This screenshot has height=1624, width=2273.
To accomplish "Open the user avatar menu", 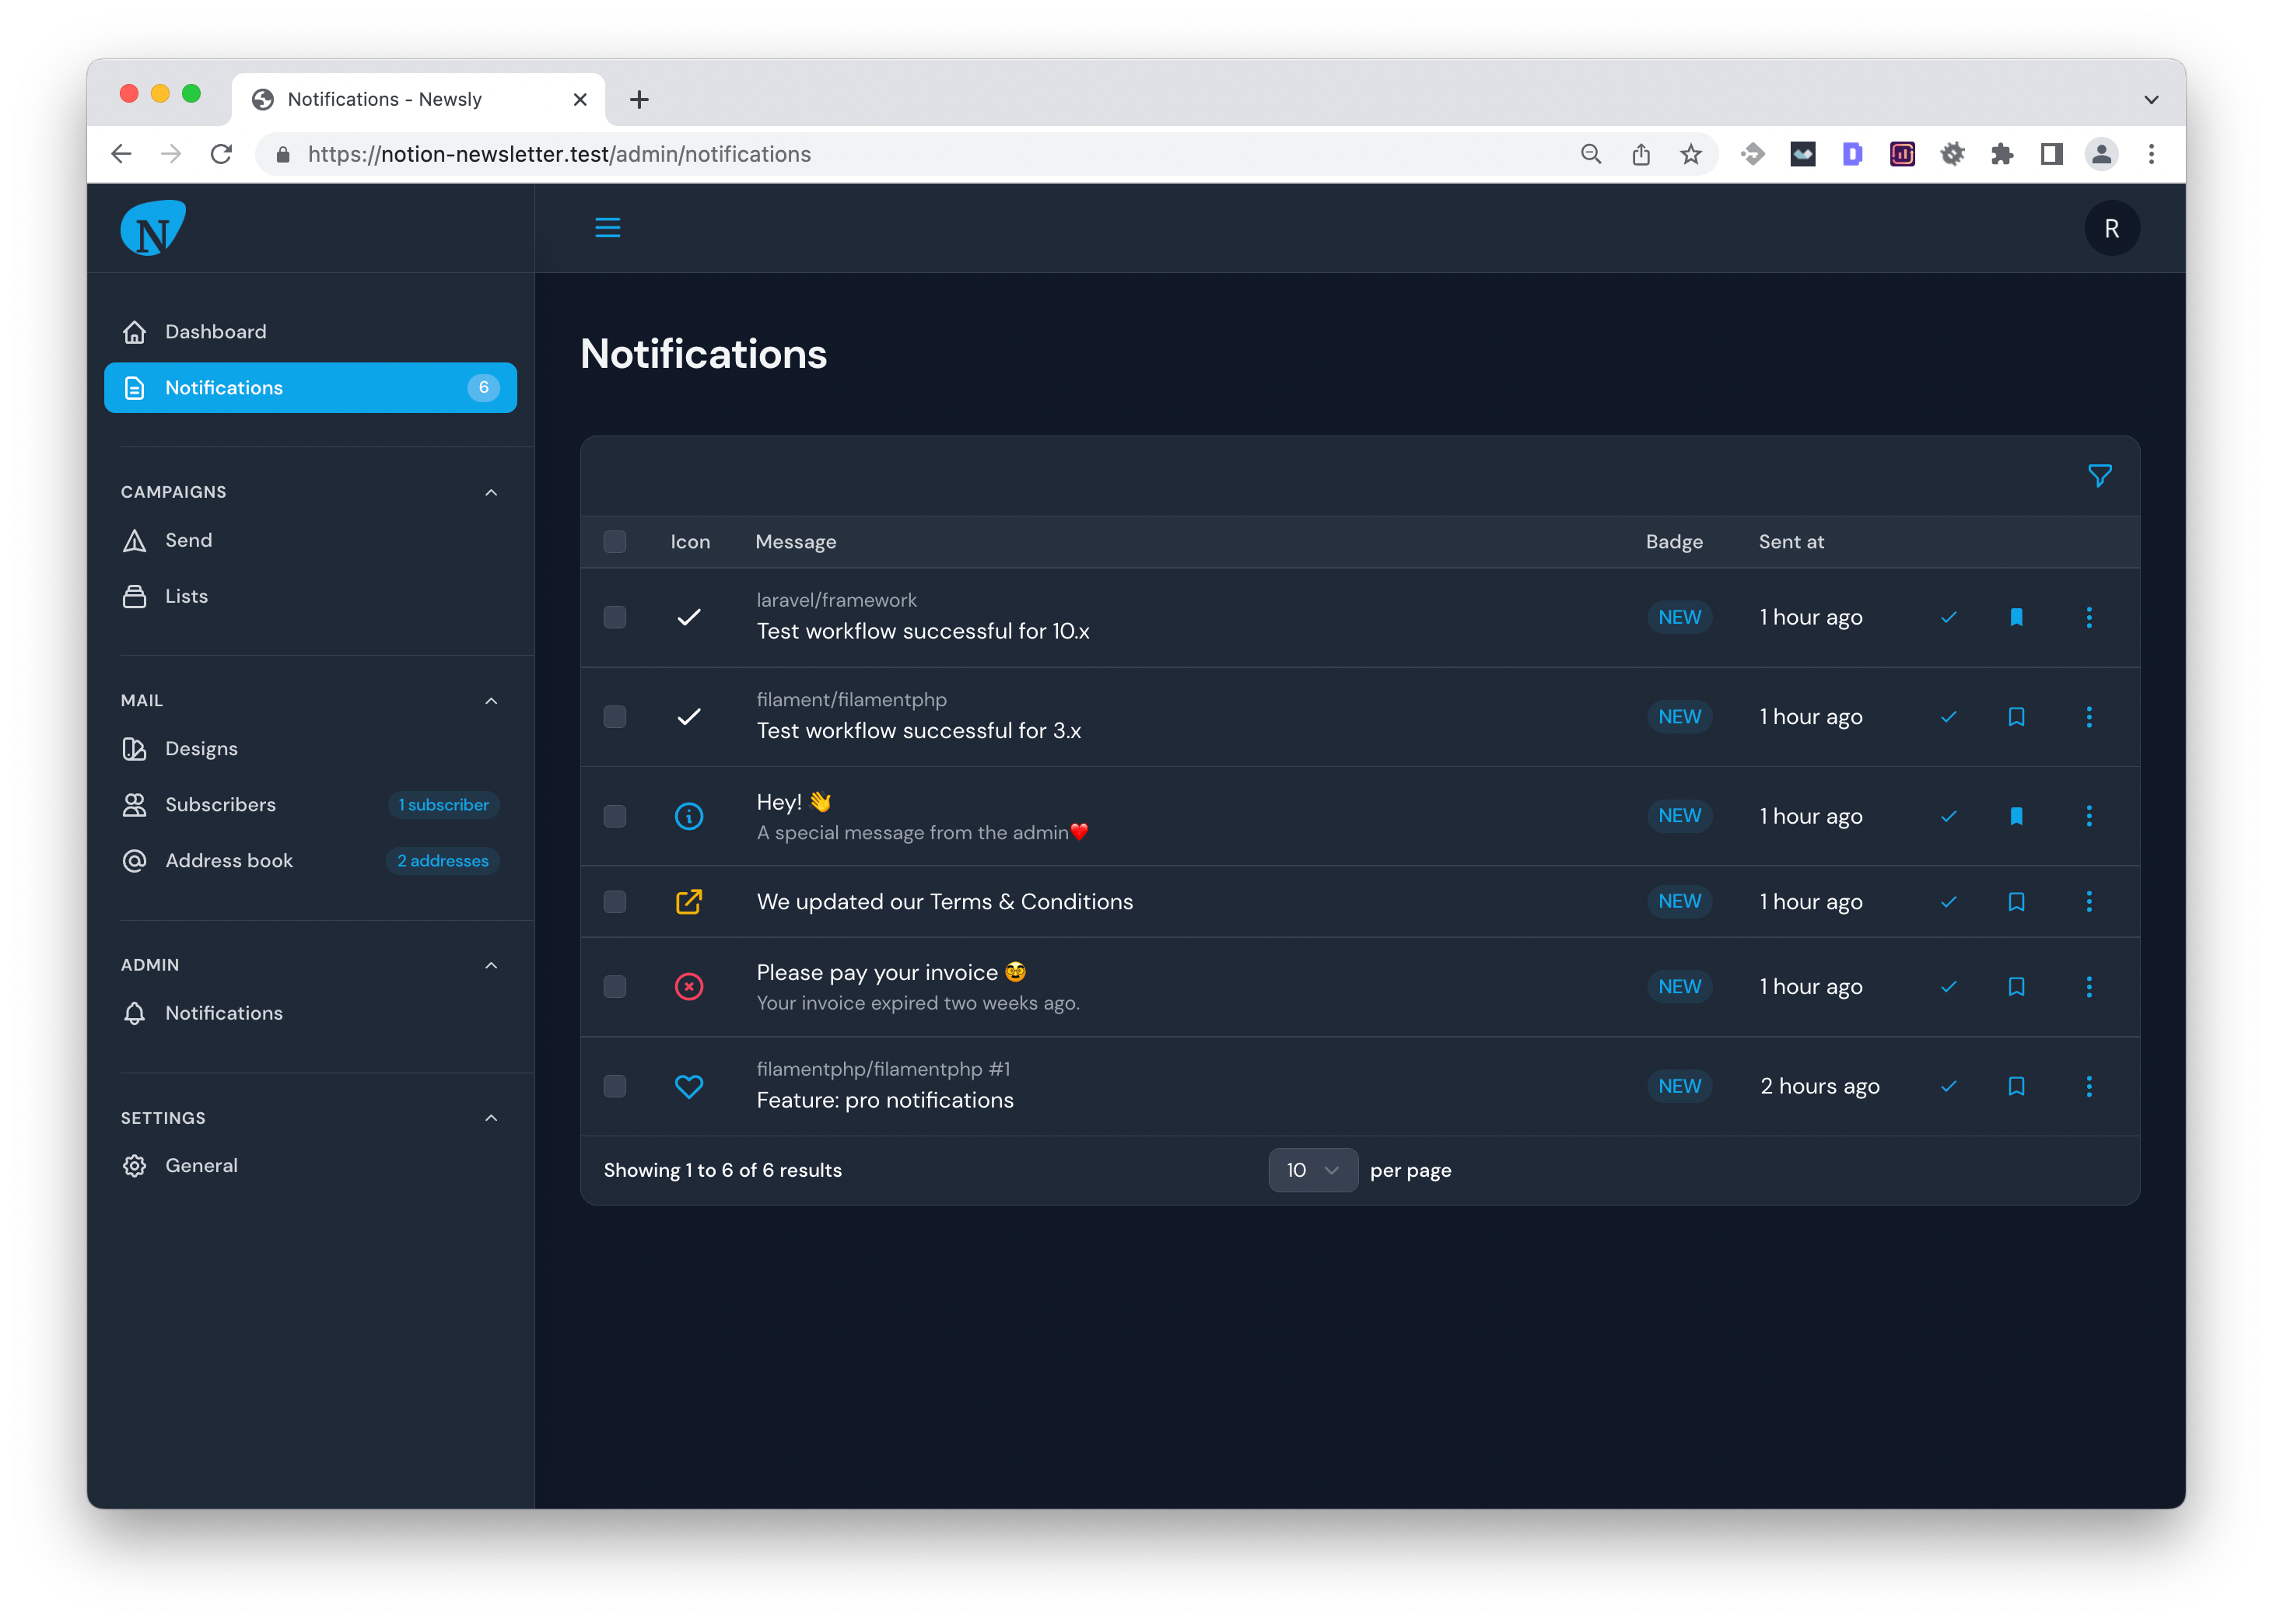I will [2113, 227].
